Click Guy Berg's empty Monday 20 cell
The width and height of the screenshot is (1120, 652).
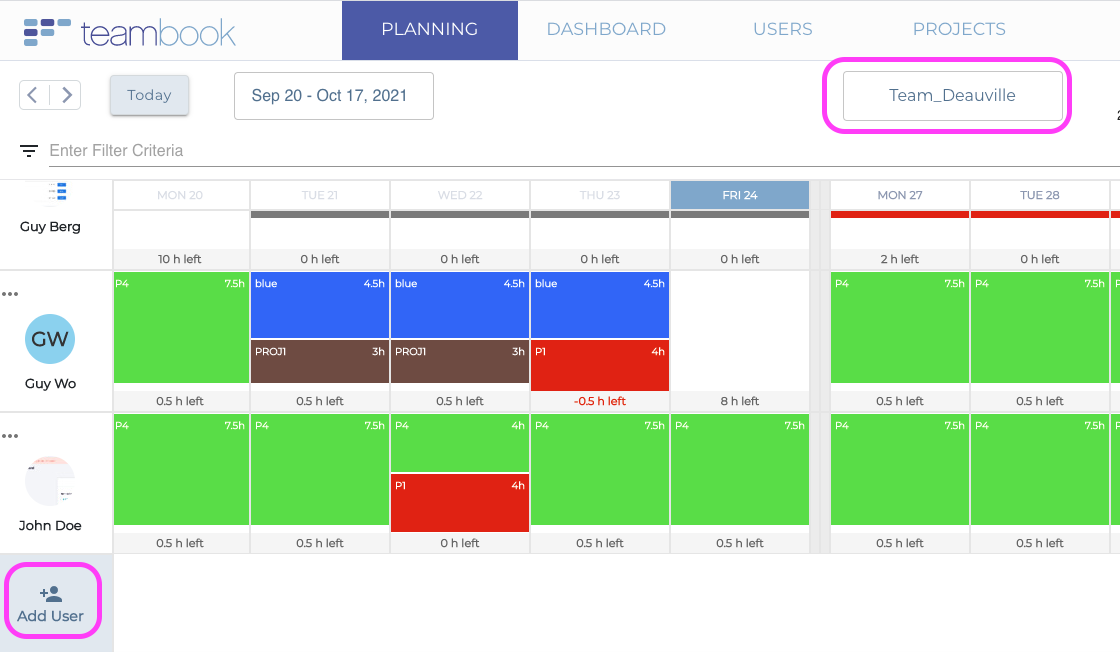(181, 230)
